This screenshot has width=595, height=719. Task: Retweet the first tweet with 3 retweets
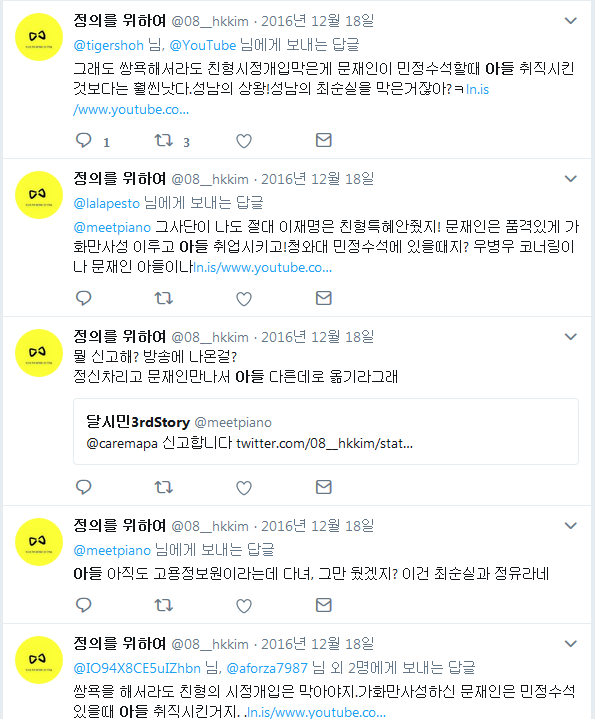pos(164,140)
